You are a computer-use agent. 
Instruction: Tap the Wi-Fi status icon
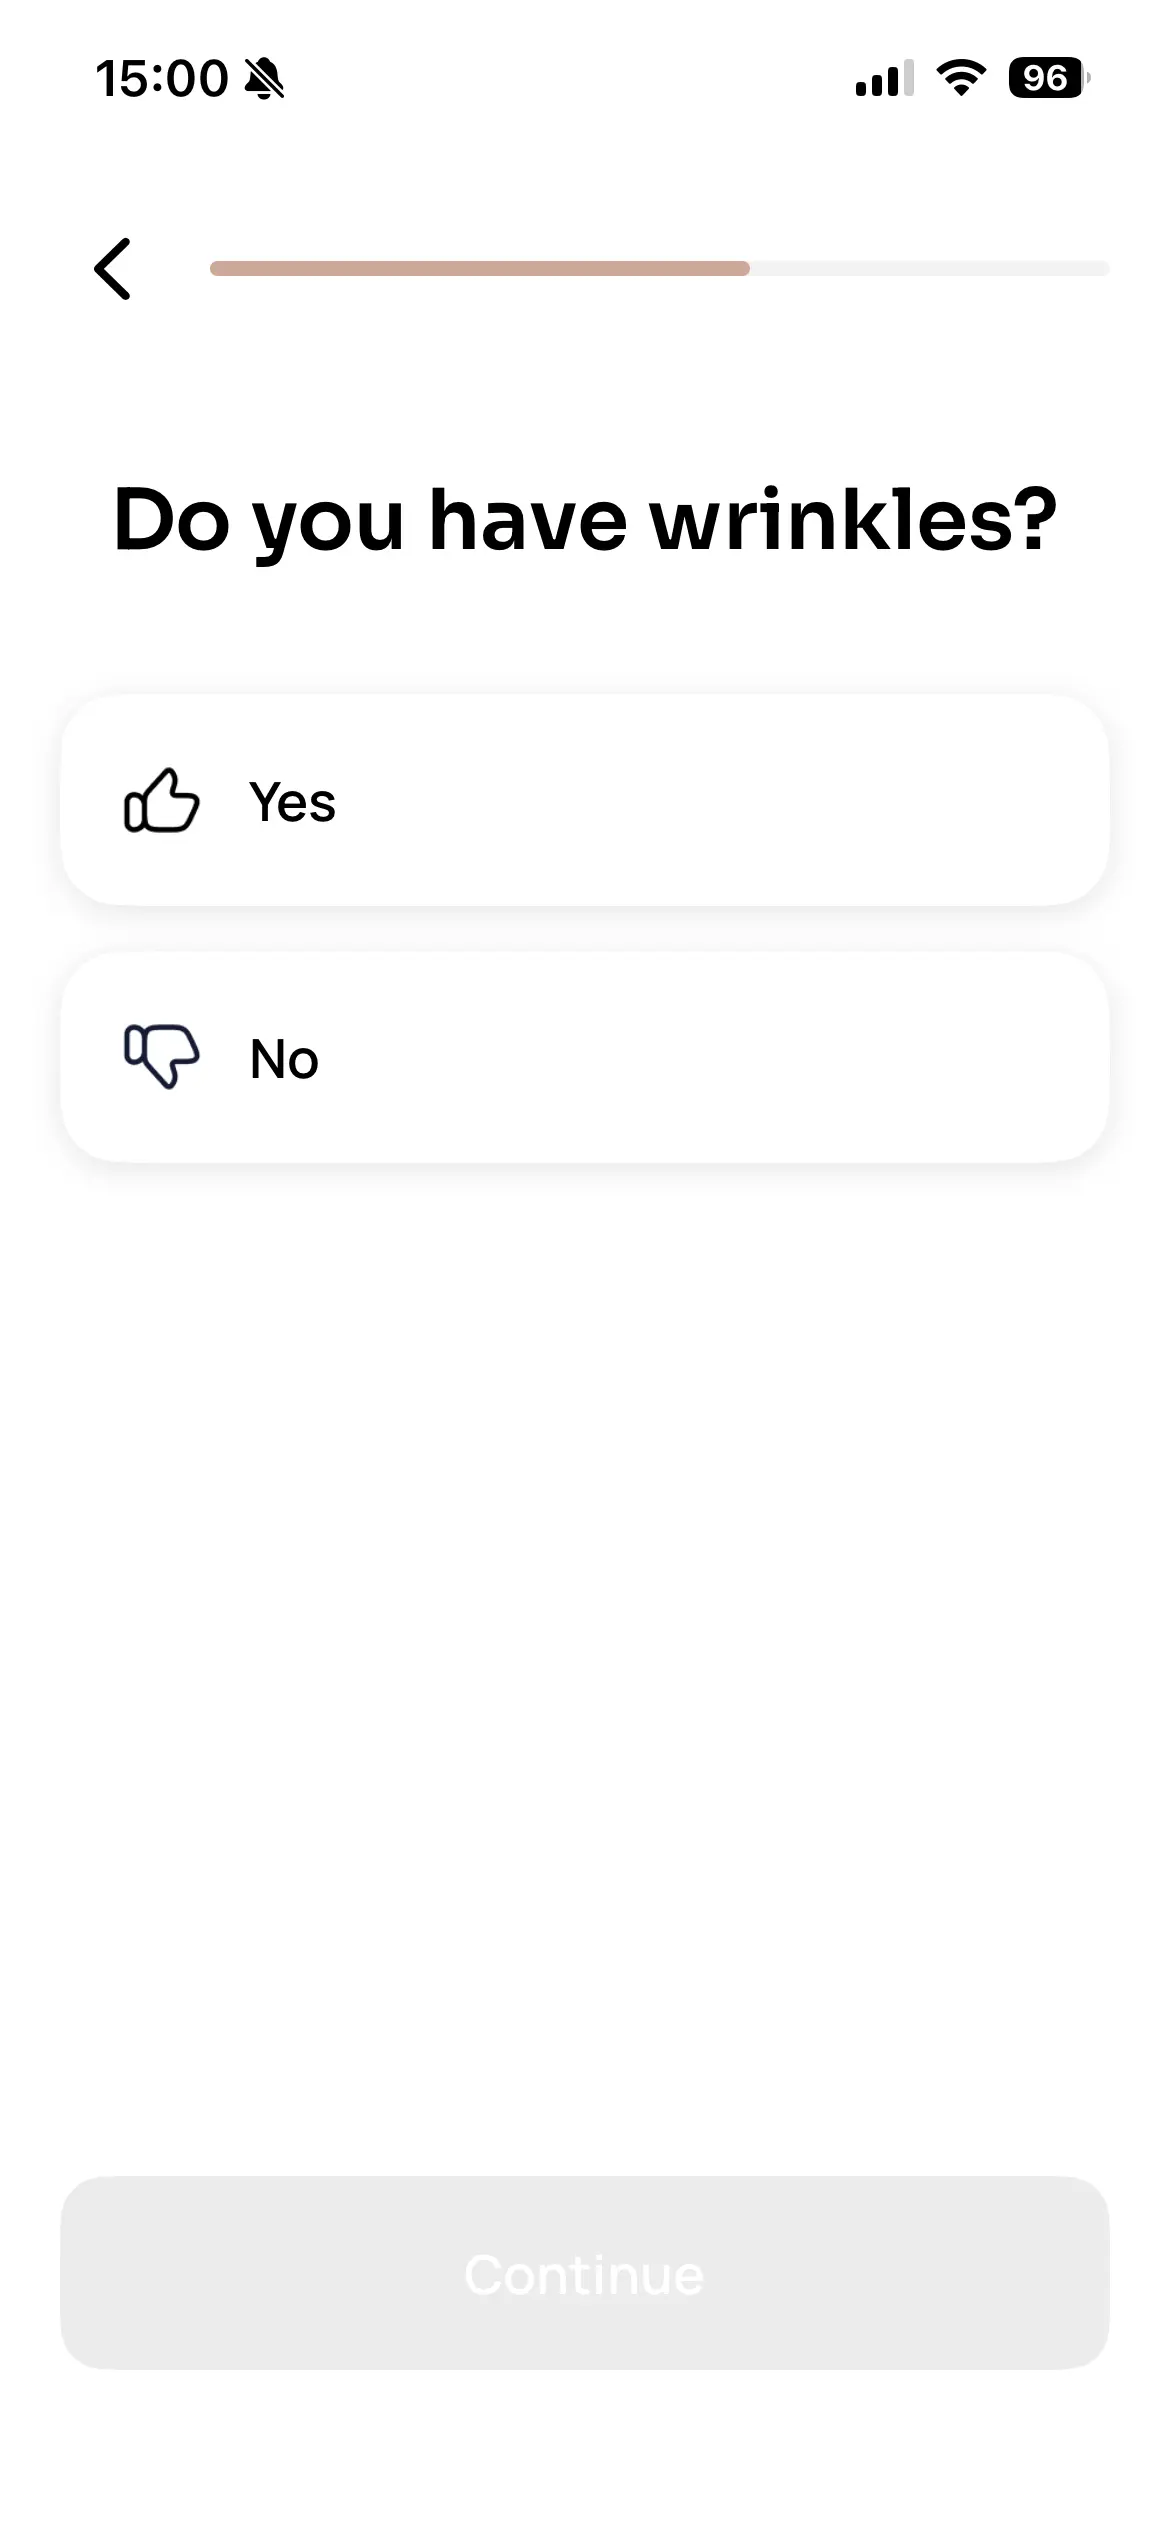960,78
